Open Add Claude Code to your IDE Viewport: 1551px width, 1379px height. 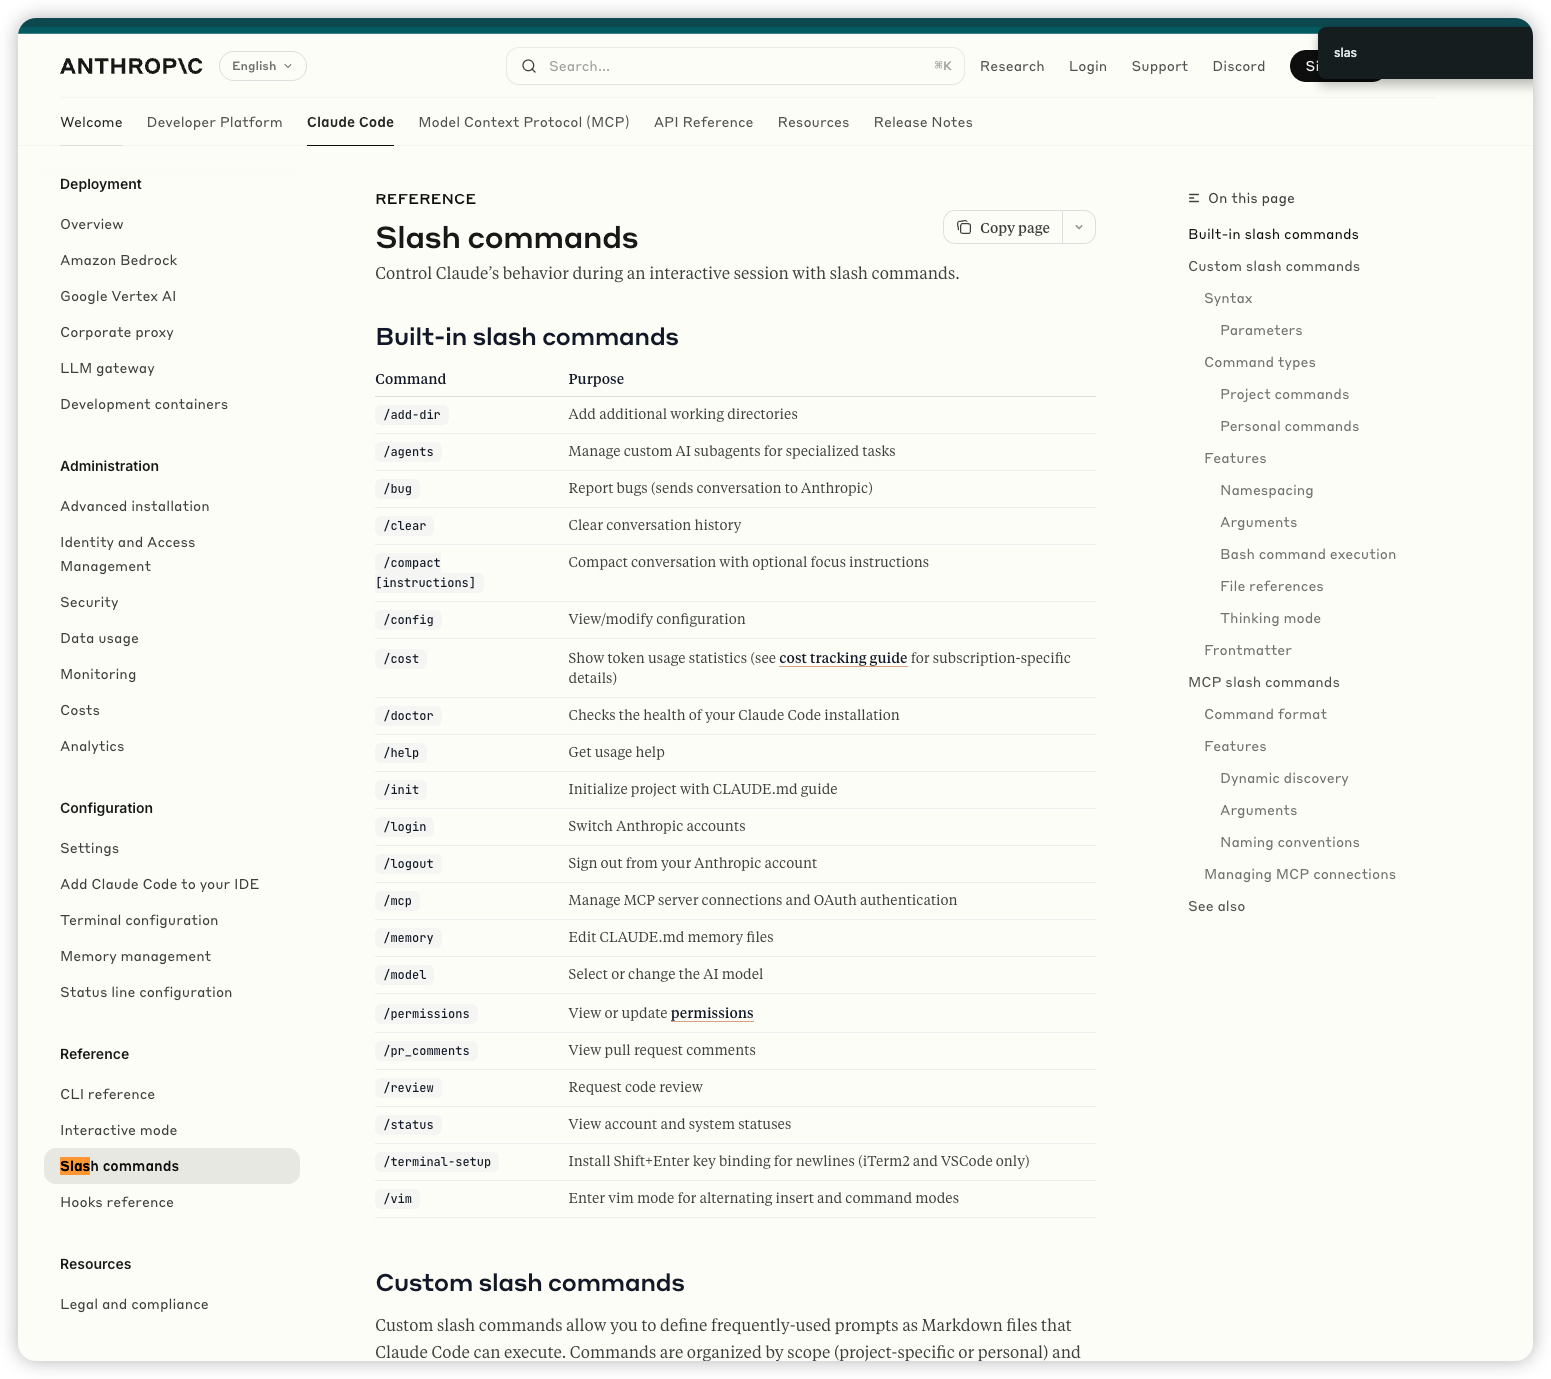[159, 884]
